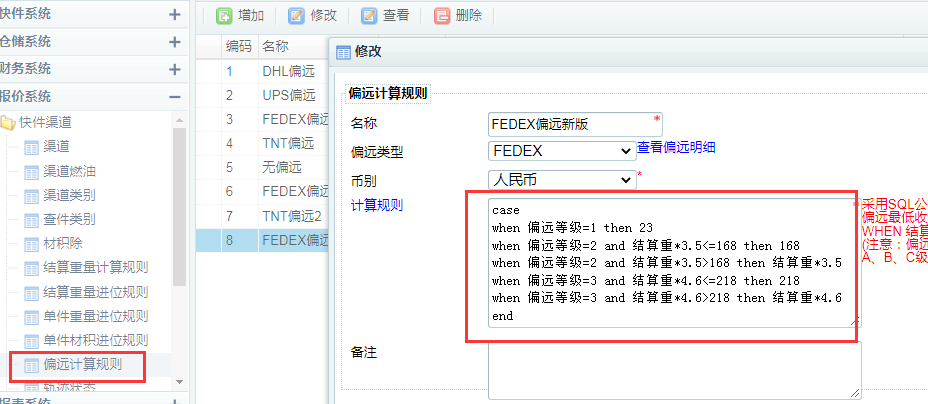Expand the 快件系统 section with plus
Viewport: 928px width, 404px height.
[x=175, y=14]
